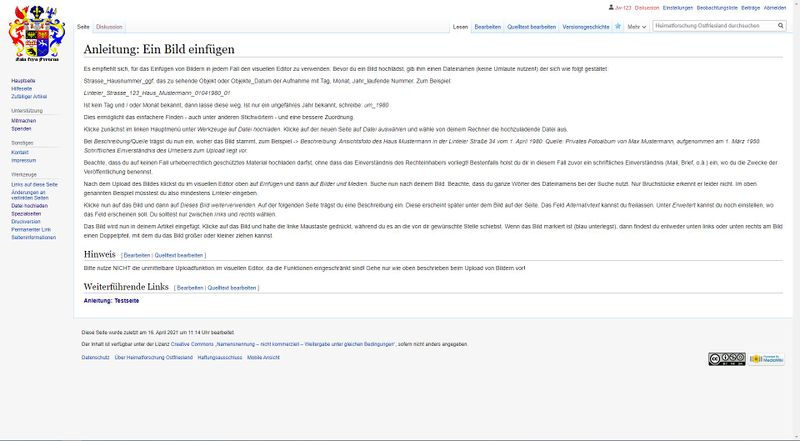
Task: Click Abmelden to log out
Action: [775, 7]
